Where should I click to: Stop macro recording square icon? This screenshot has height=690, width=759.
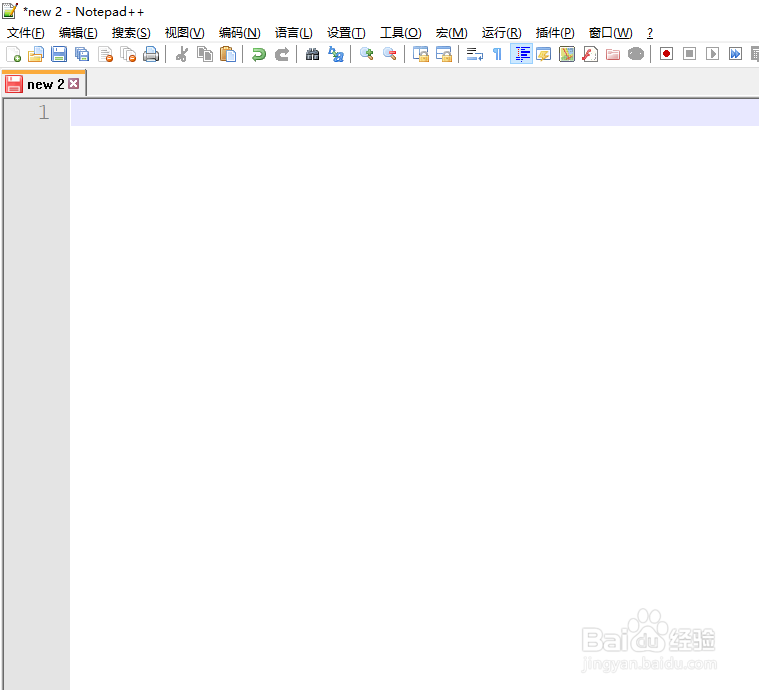(689, 54)
